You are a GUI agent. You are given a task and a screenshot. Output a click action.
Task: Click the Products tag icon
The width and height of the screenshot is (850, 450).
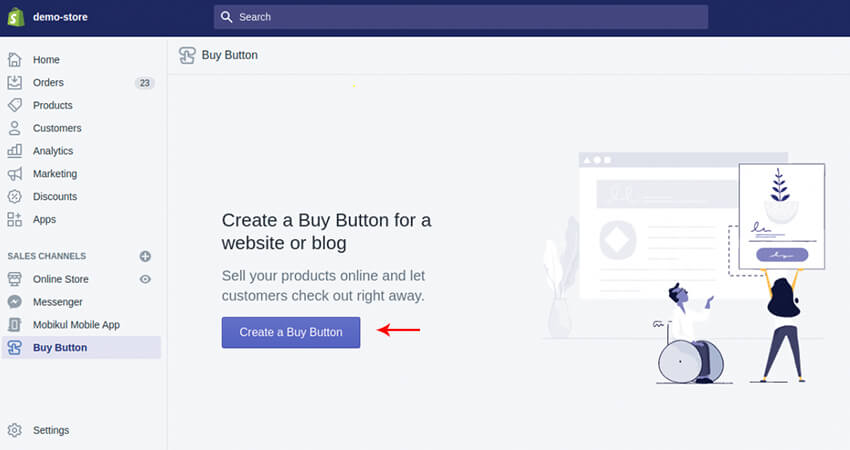pyautogui.click(x=15, y=105)
